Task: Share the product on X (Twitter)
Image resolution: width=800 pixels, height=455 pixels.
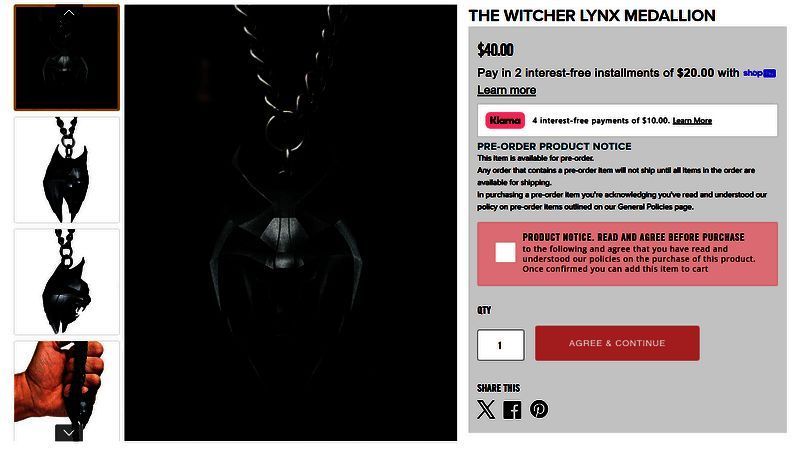Action: [x=486, y=410]
